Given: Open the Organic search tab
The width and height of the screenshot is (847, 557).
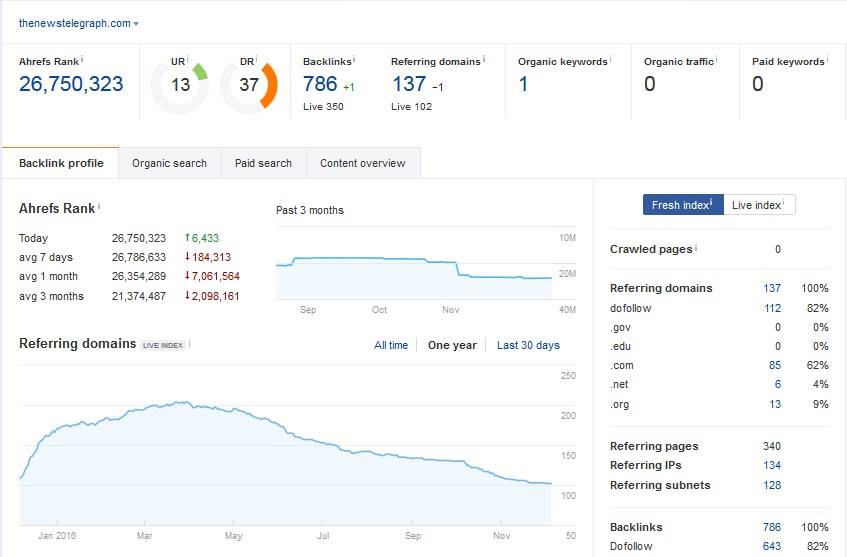Looking at the screenshot, I should click(169, 163).
